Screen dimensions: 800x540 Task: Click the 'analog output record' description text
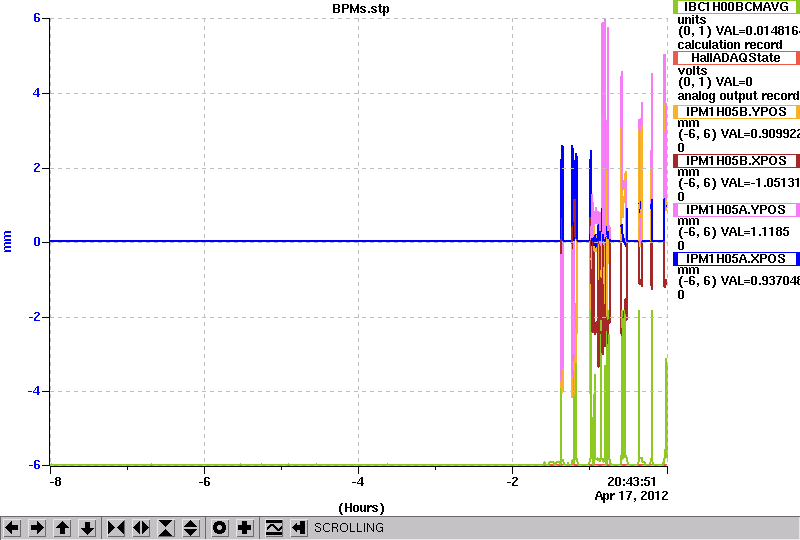coord(739,95)
